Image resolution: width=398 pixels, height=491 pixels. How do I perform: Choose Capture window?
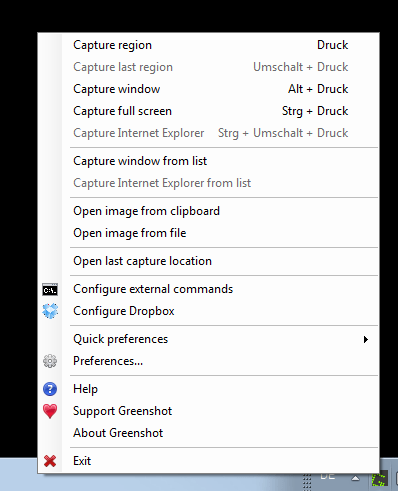click(x=209, y=89)
